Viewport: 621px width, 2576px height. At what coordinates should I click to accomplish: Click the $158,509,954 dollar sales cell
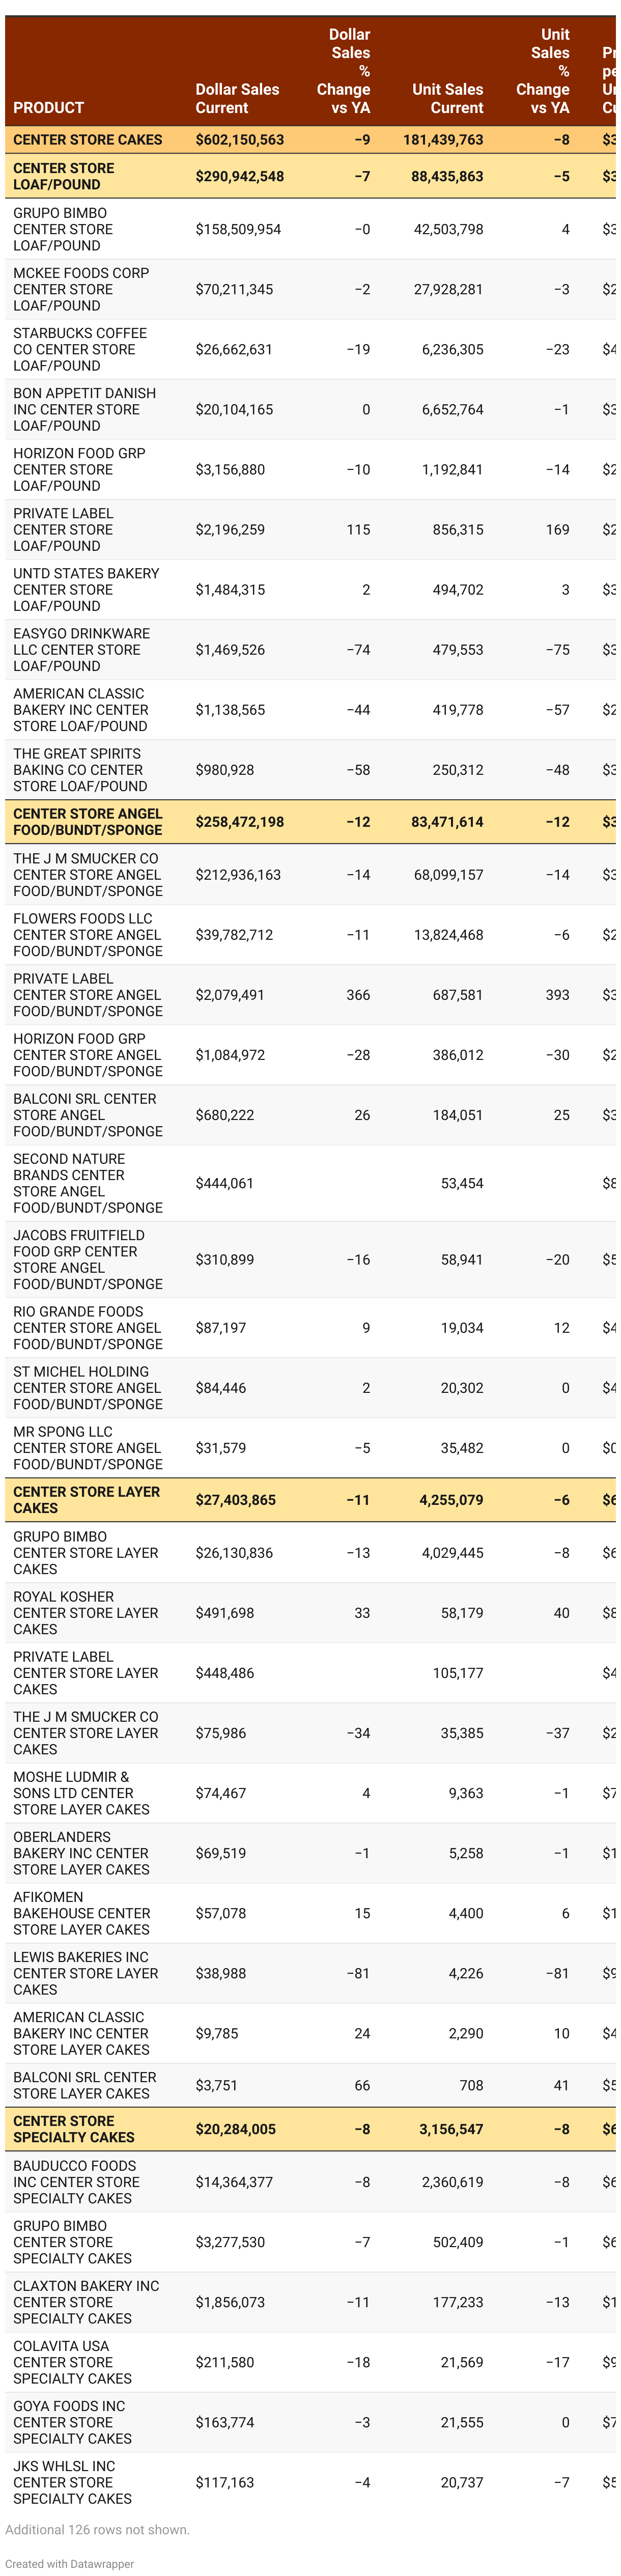coord(238,229)
